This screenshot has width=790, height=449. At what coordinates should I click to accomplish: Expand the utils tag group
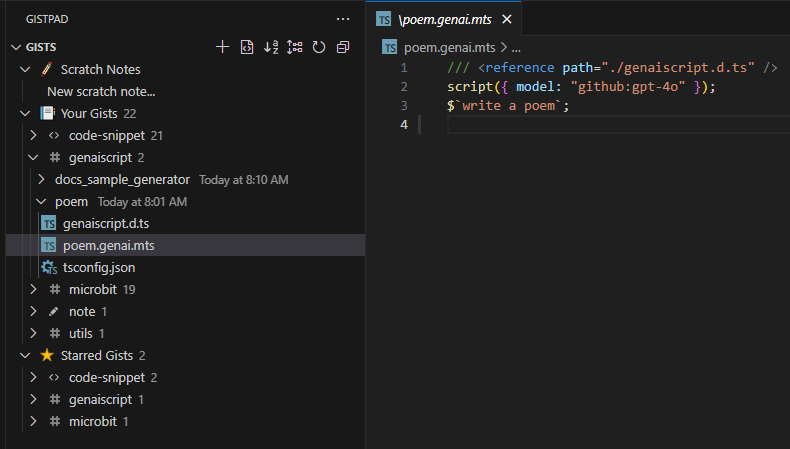coord(33,334)
